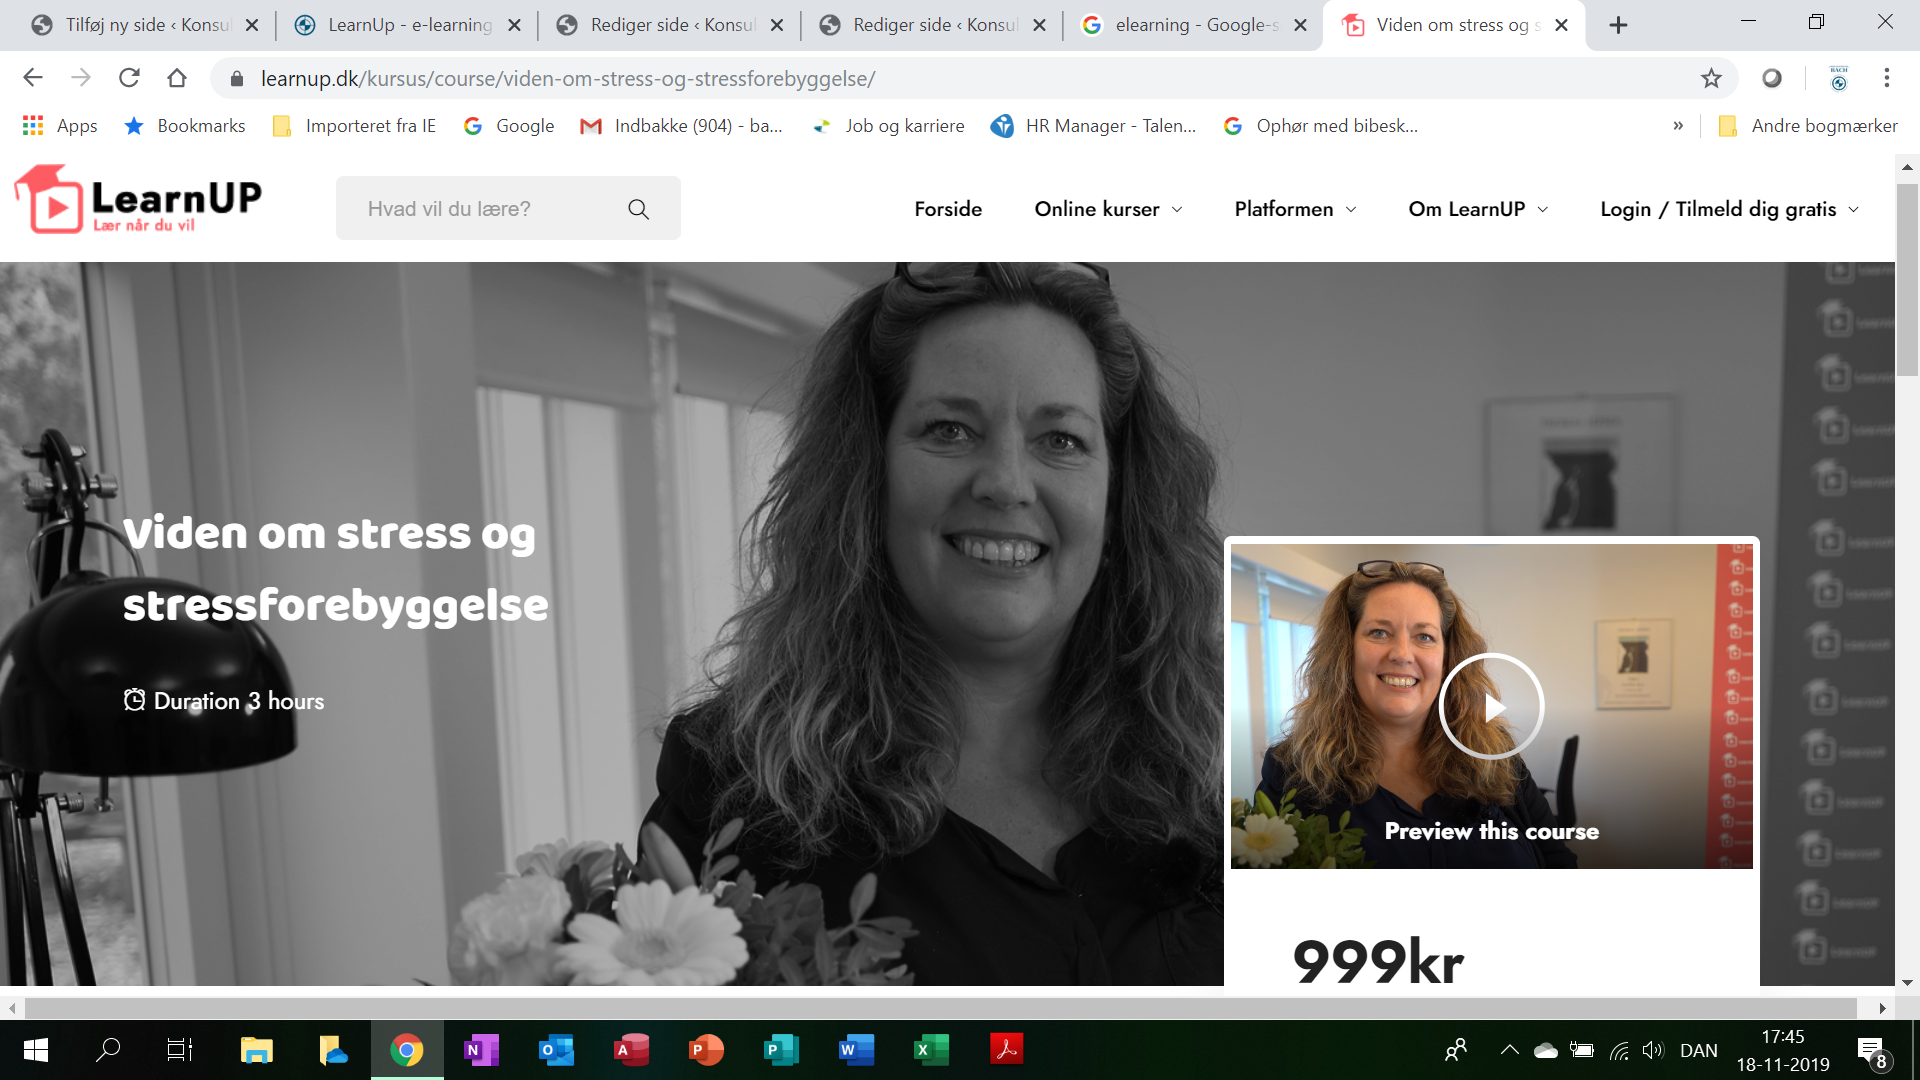
Task: Reload the current page
Action: coord(129,78)
